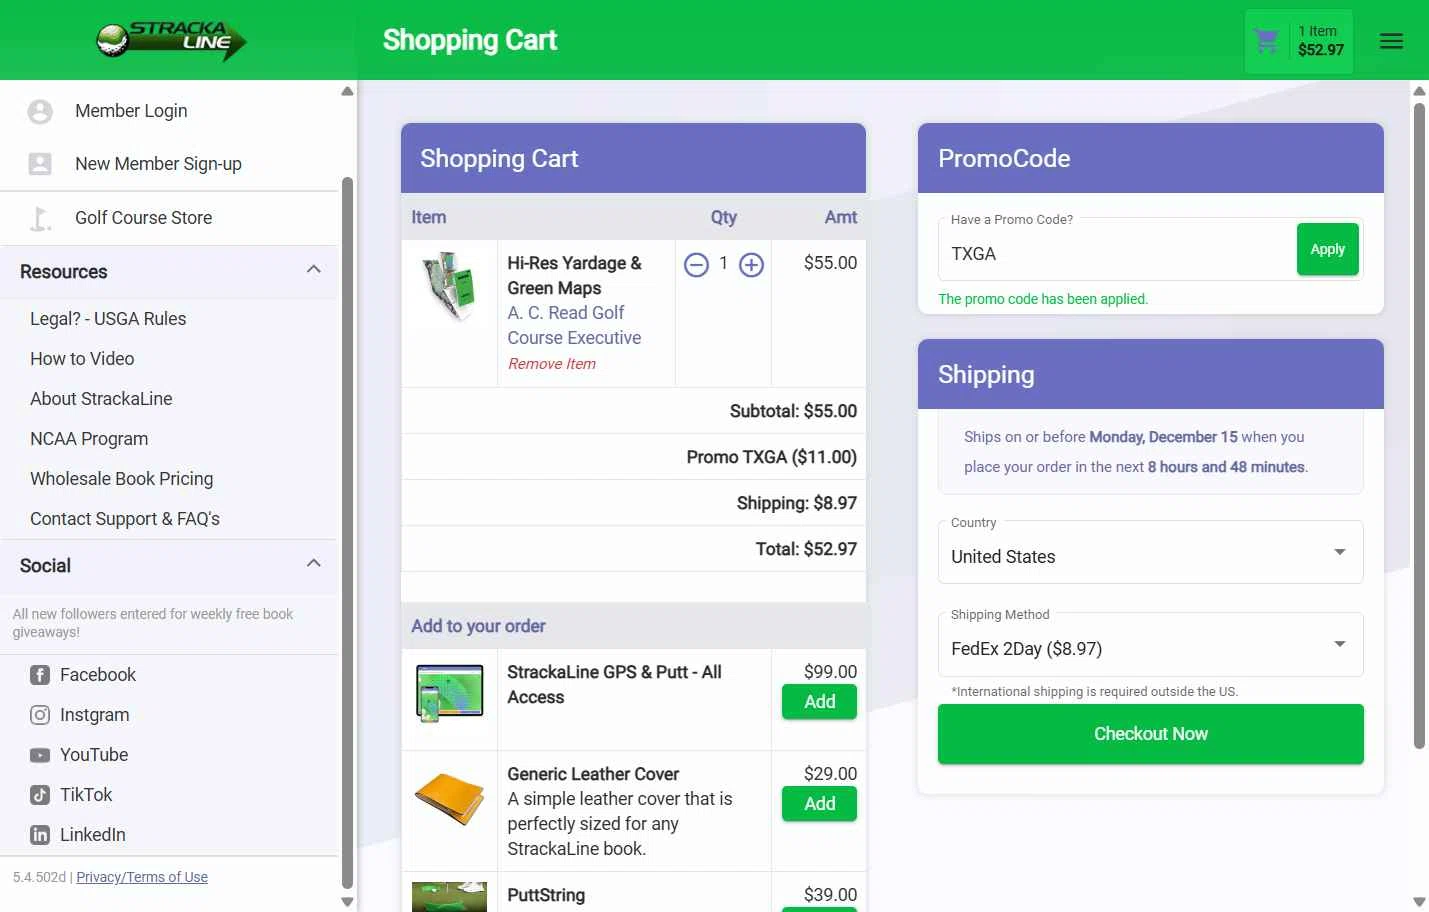Click the LinkedIn icon
Viewport: 1429px width, 912px height.
(40, 835)
